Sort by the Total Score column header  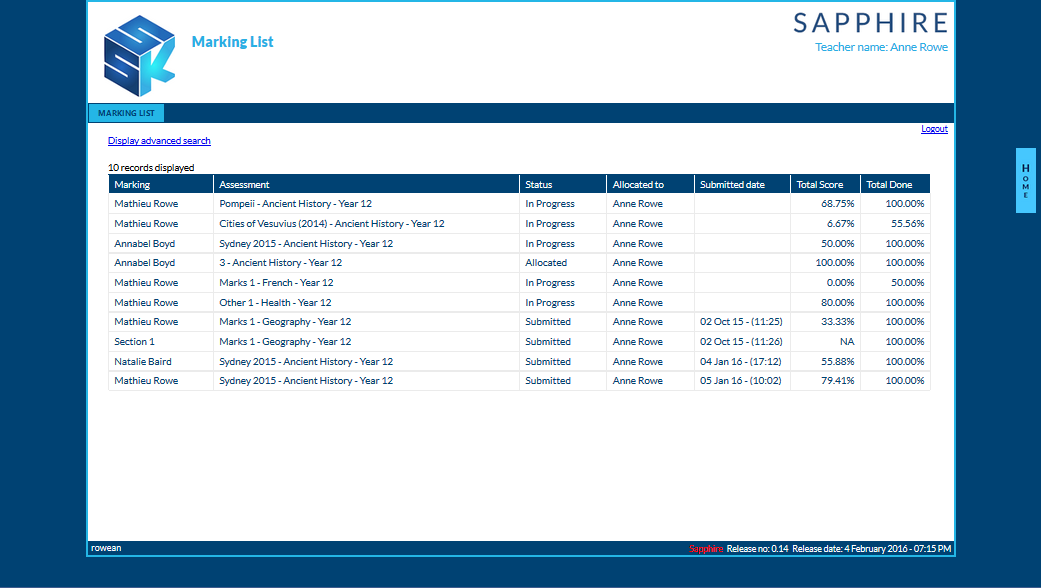(825, 184)
